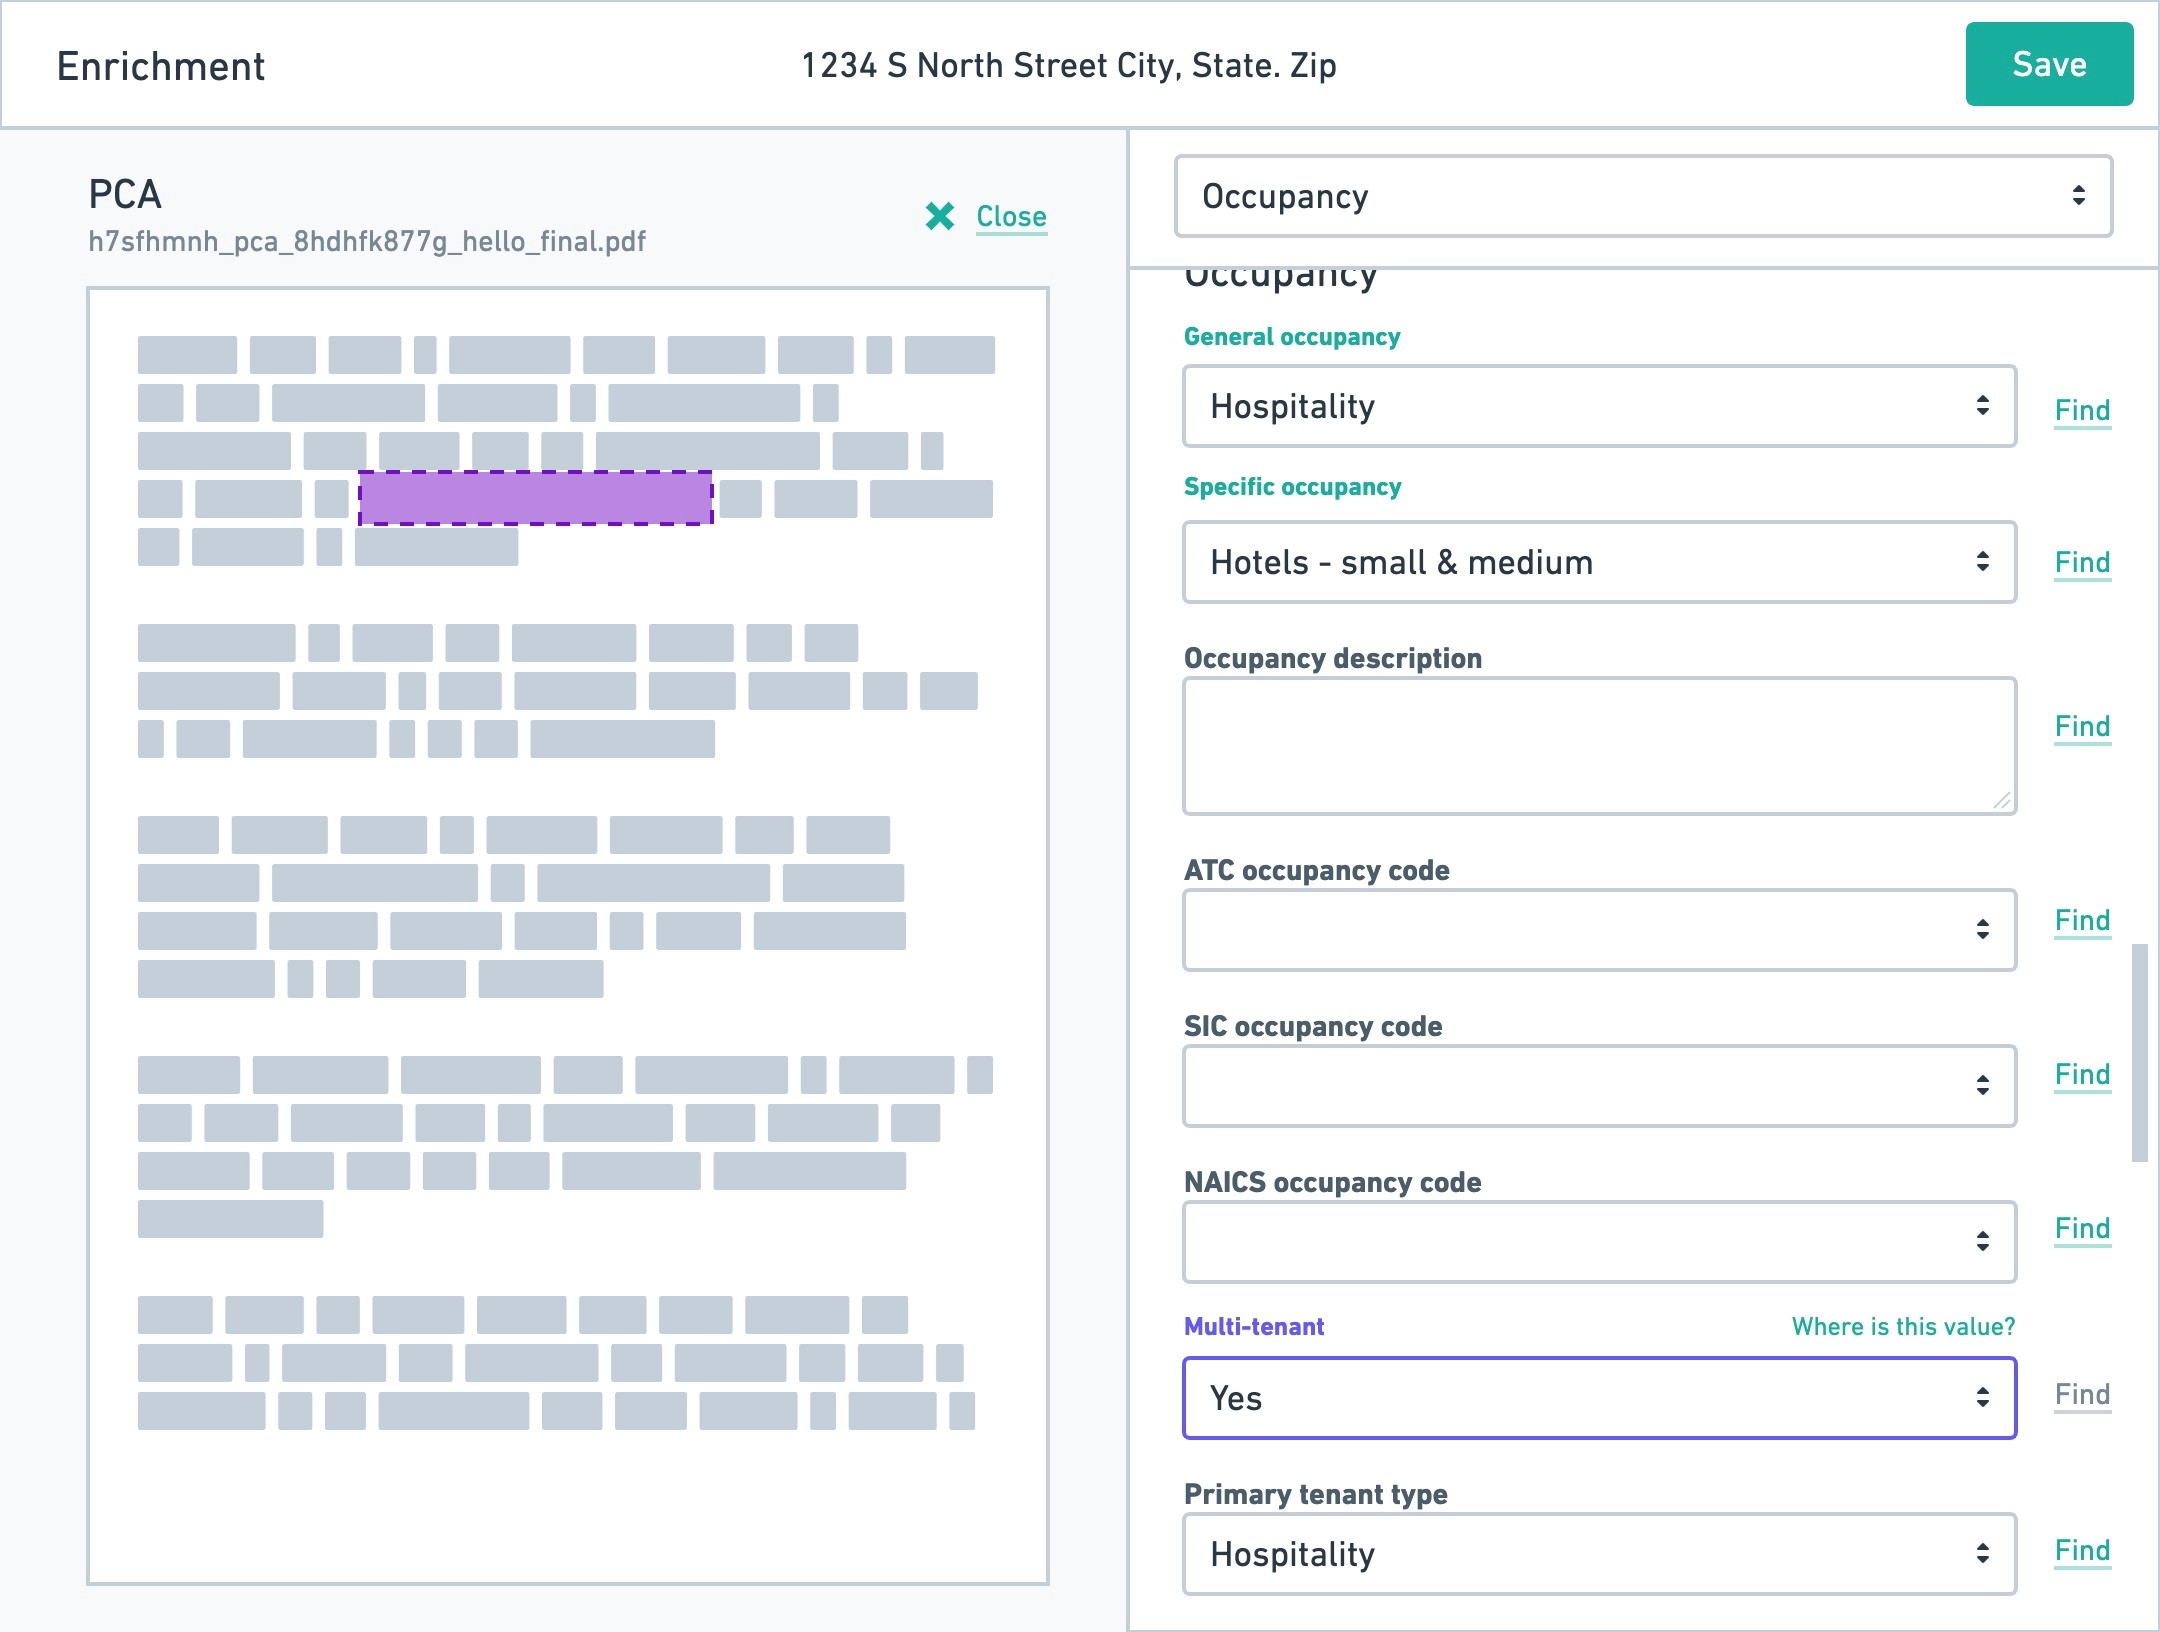This screenshot has width=2160, height=1632.
Task: Click Find next to Specific occupancy
Action: [2082, 563]
